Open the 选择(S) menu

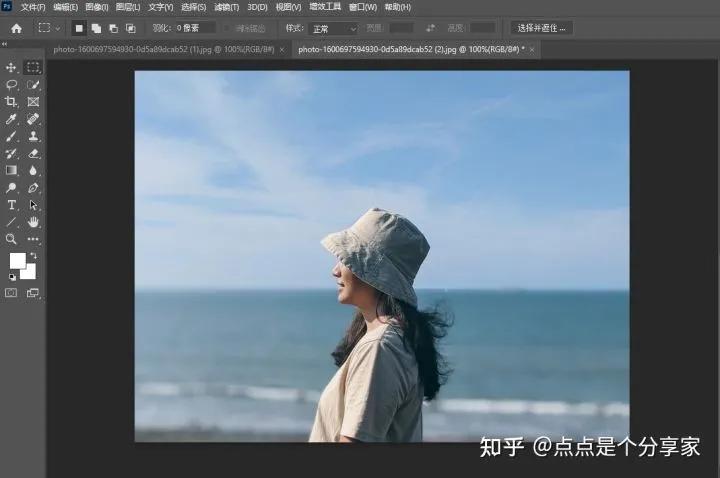[193, 7]
